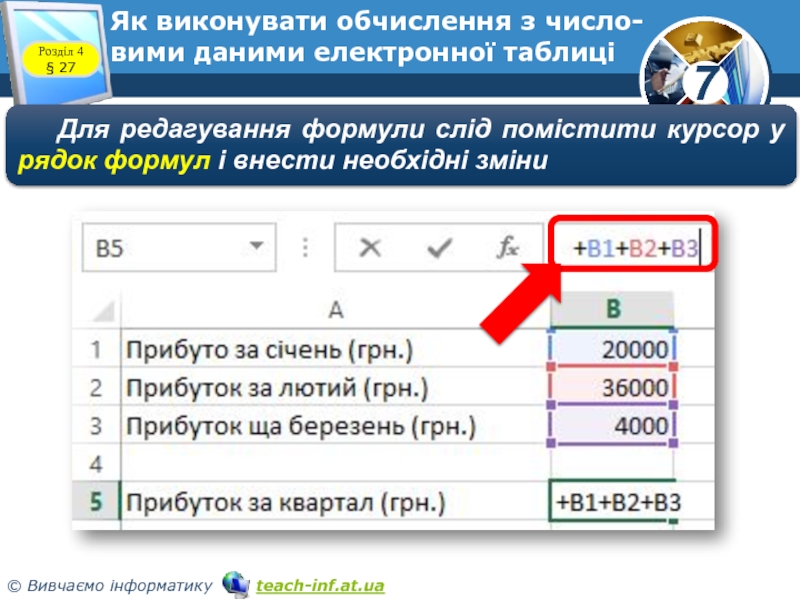Select column A header
800x600 pixels.
[x=335, y=309]
